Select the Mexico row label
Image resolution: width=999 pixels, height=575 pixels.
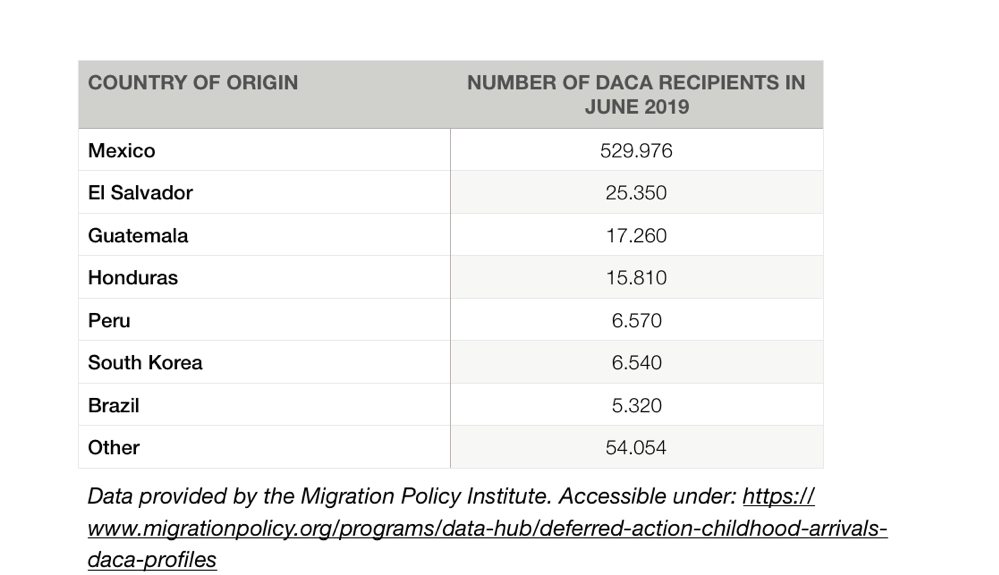[122, 151]
